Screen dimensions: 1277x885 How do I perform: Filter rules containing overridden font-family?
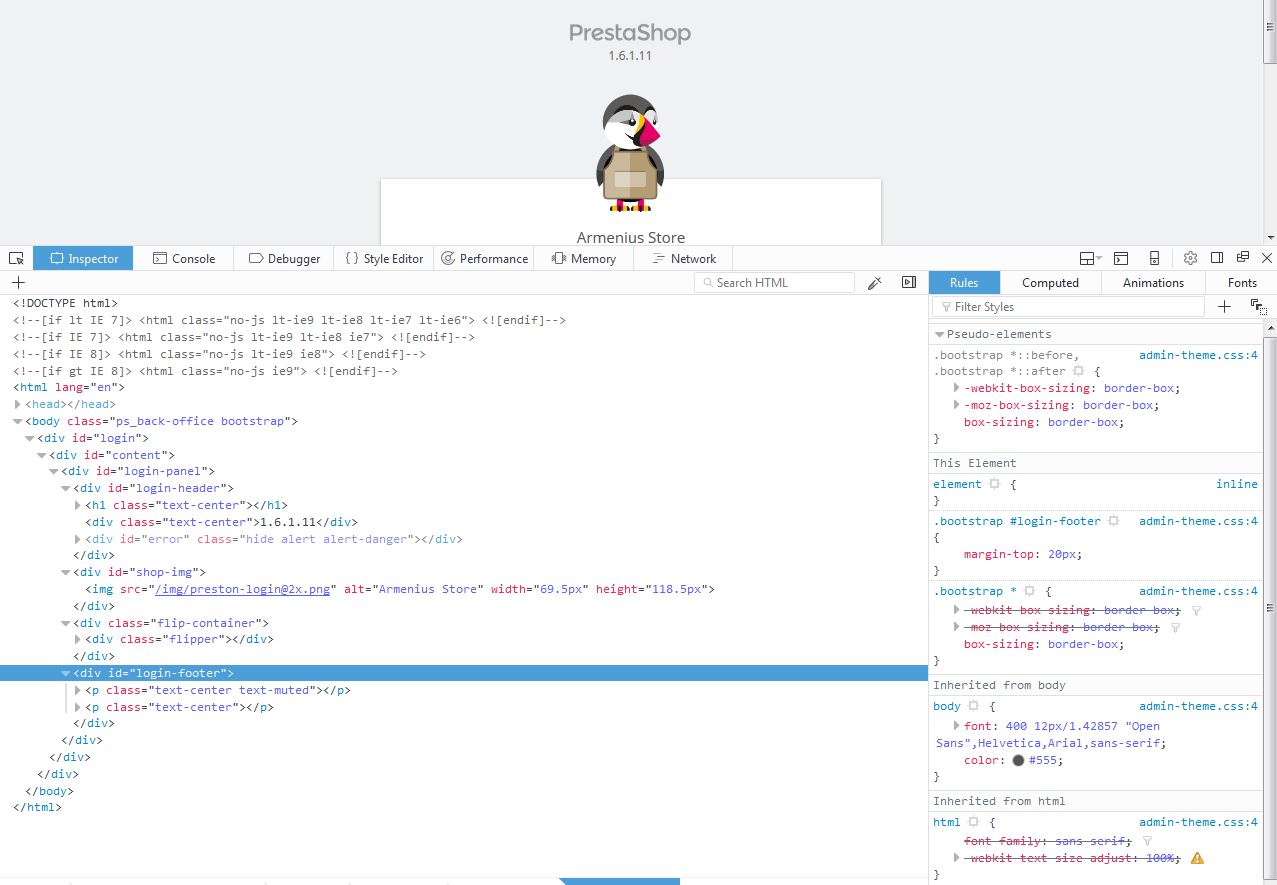pyautogui.click(x=1147, y=842)
